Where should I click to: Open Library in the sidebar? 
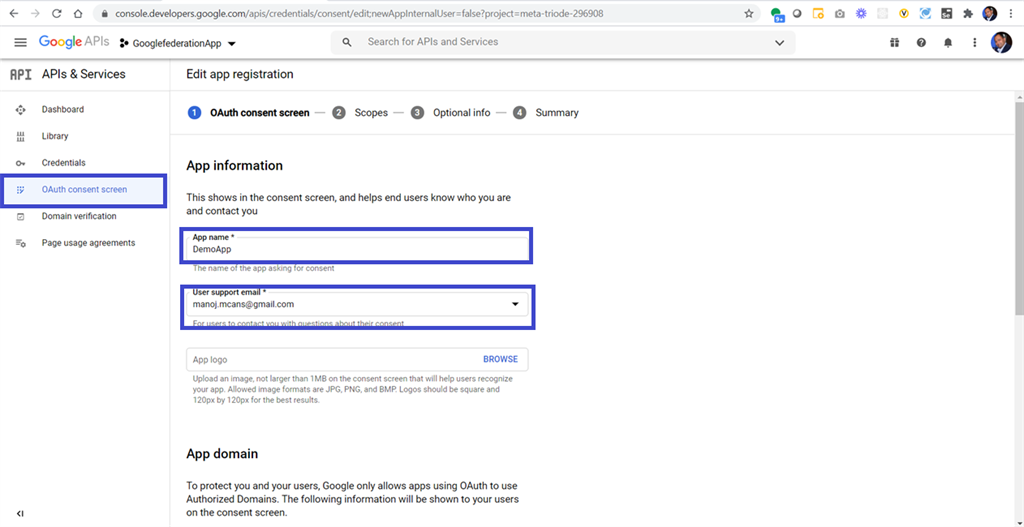[x=55, y=136]
